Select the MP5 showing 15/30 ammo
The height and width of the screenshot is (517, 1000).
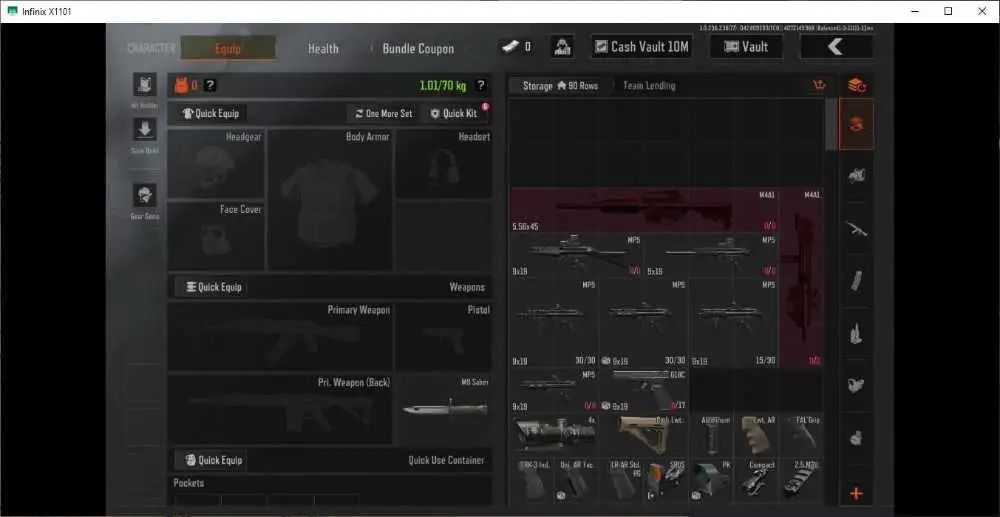pyautogui.click(x=733, y=323)
